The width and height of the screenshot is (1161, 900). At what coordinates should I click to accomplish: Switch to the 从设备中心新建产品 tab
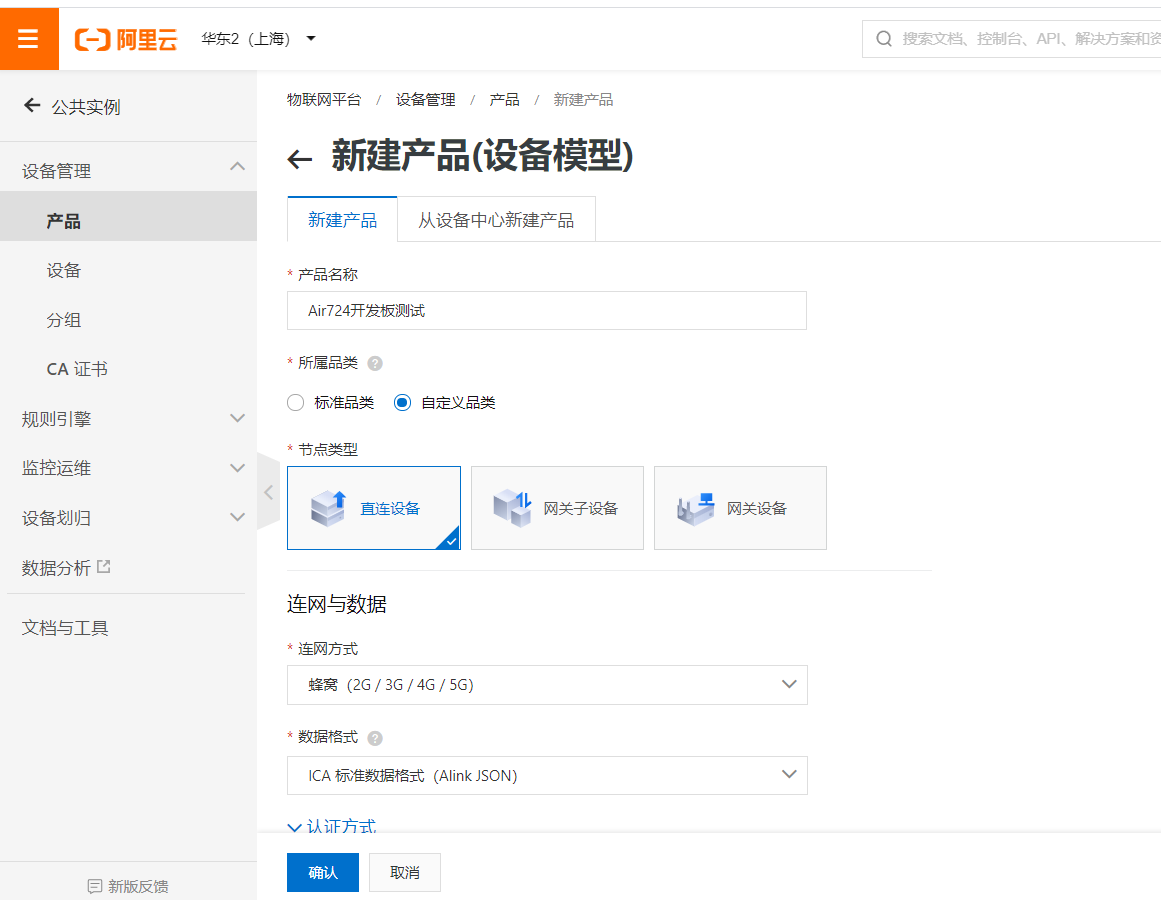click(x=496, y=219)
